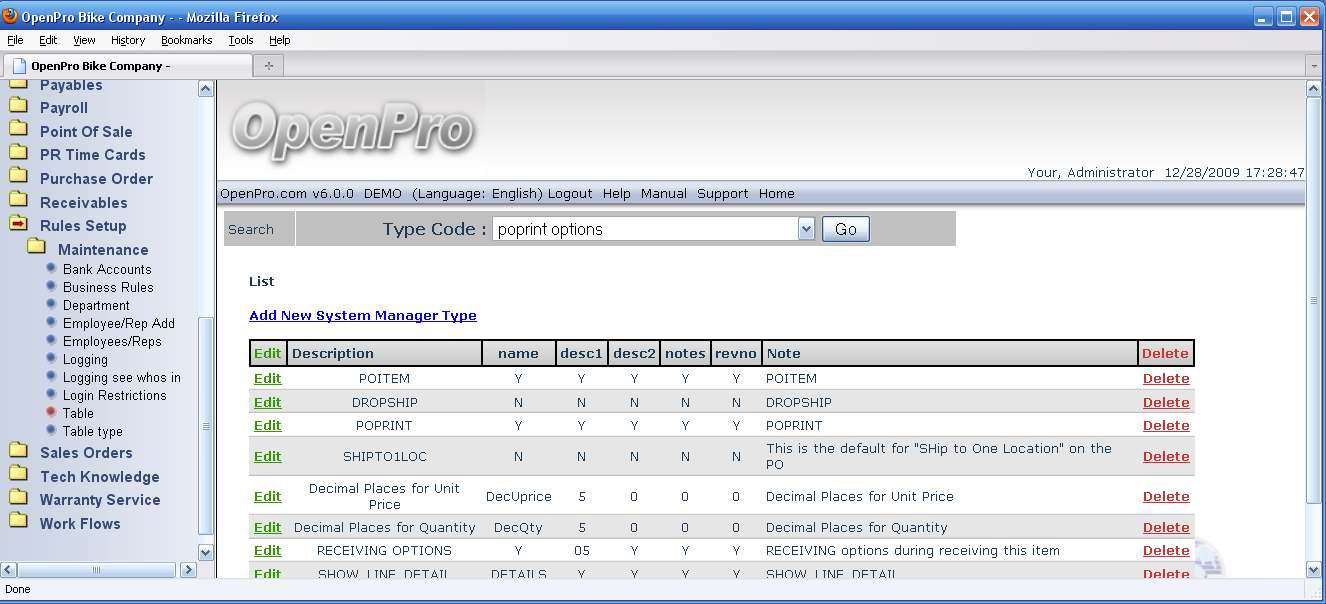Open the History menu
Viewport: 1326px width, 604px height.
point(128,40)
